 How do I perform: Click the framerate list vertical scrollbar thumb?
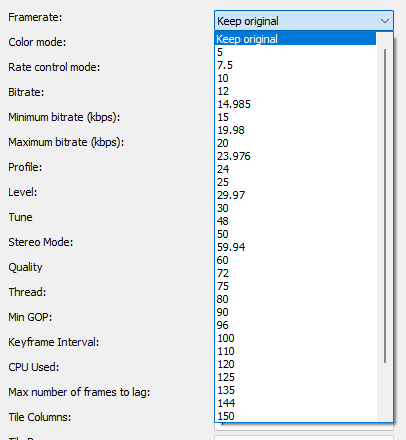pos(385,206)
